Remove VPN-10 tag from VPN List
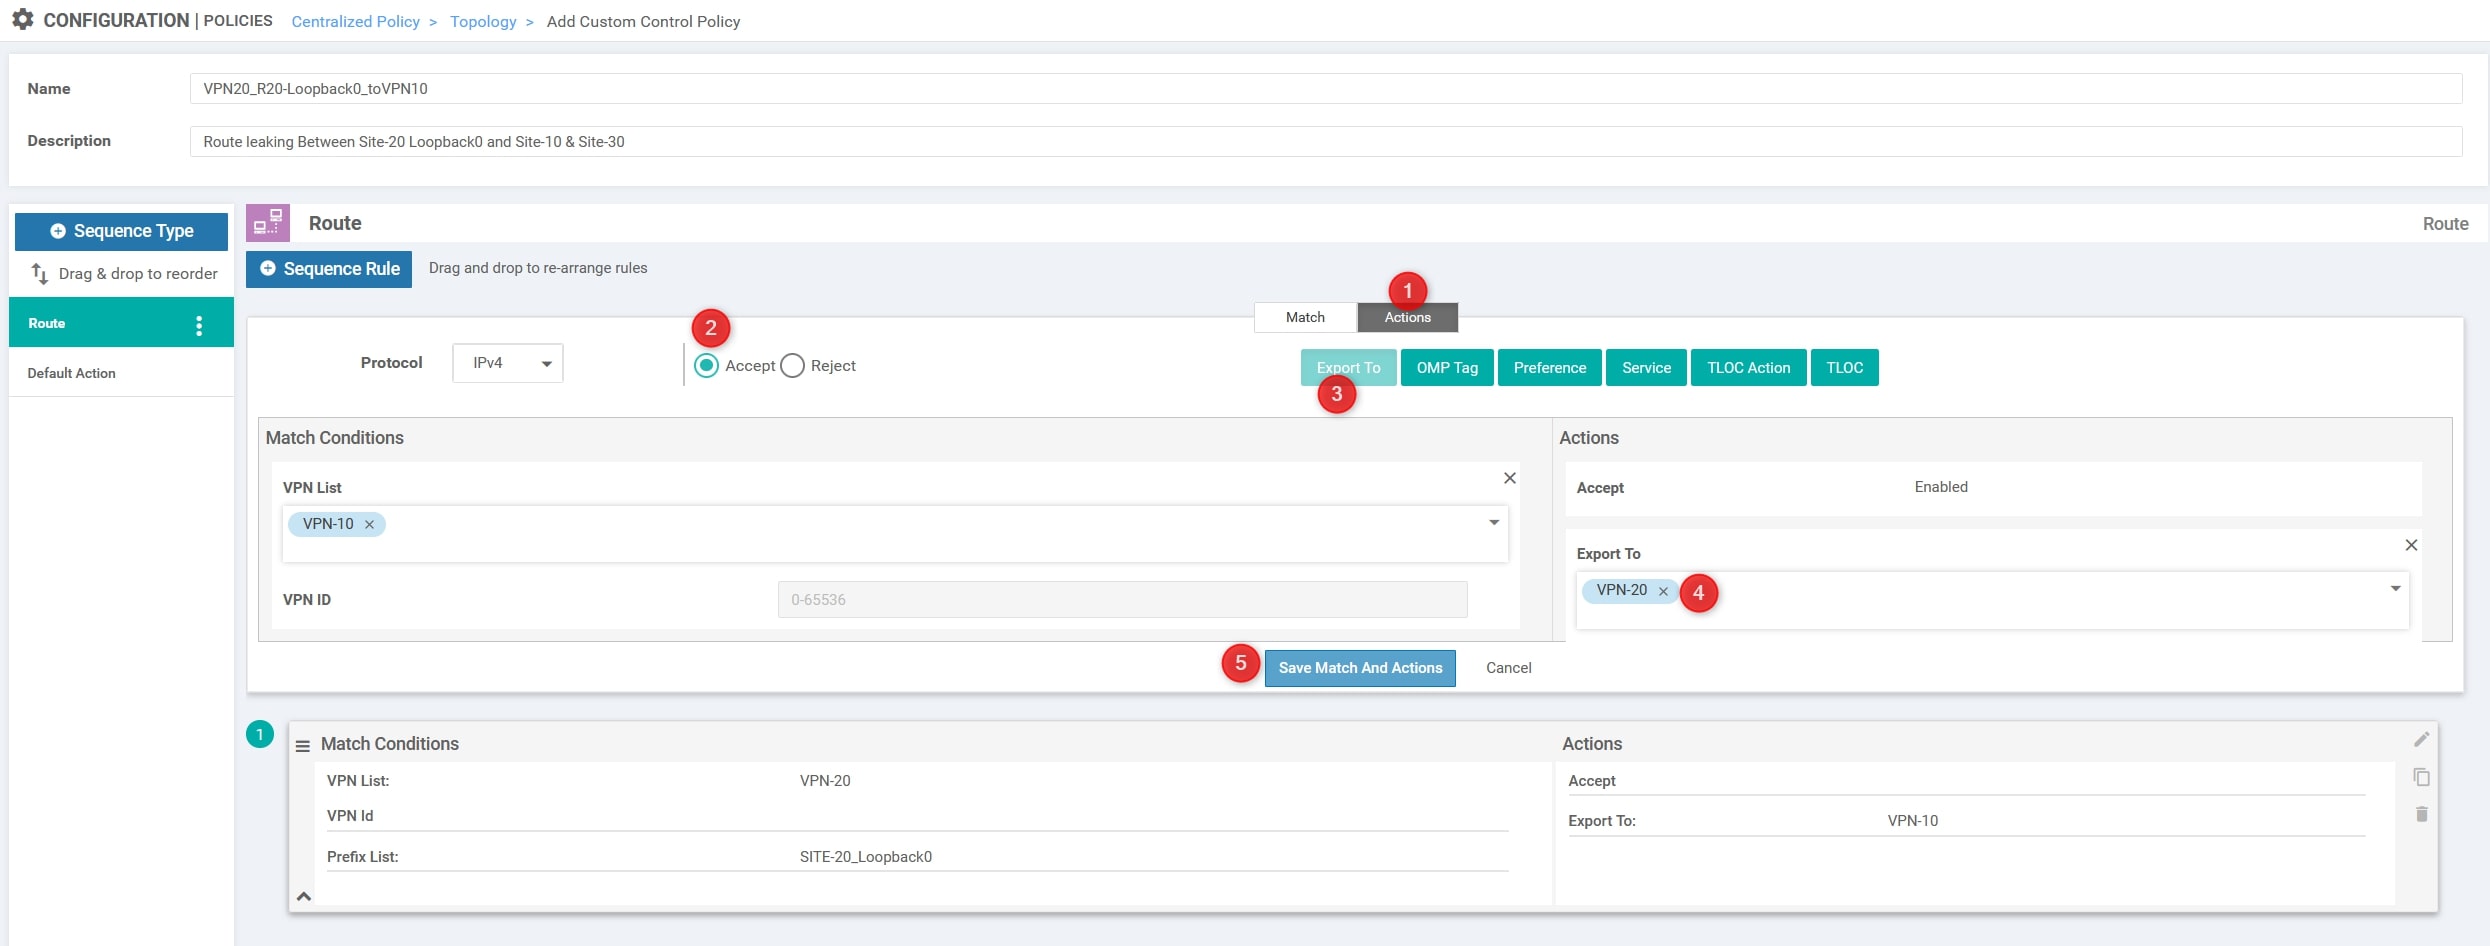The height and width of the screenshot is (946, 2490). [369, 525]
